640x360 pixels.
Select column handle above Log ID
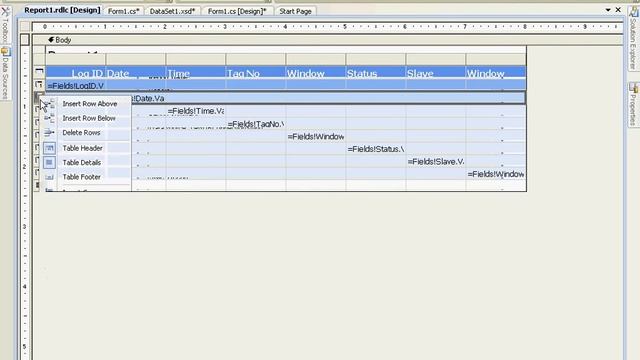[x=76, y=59]
